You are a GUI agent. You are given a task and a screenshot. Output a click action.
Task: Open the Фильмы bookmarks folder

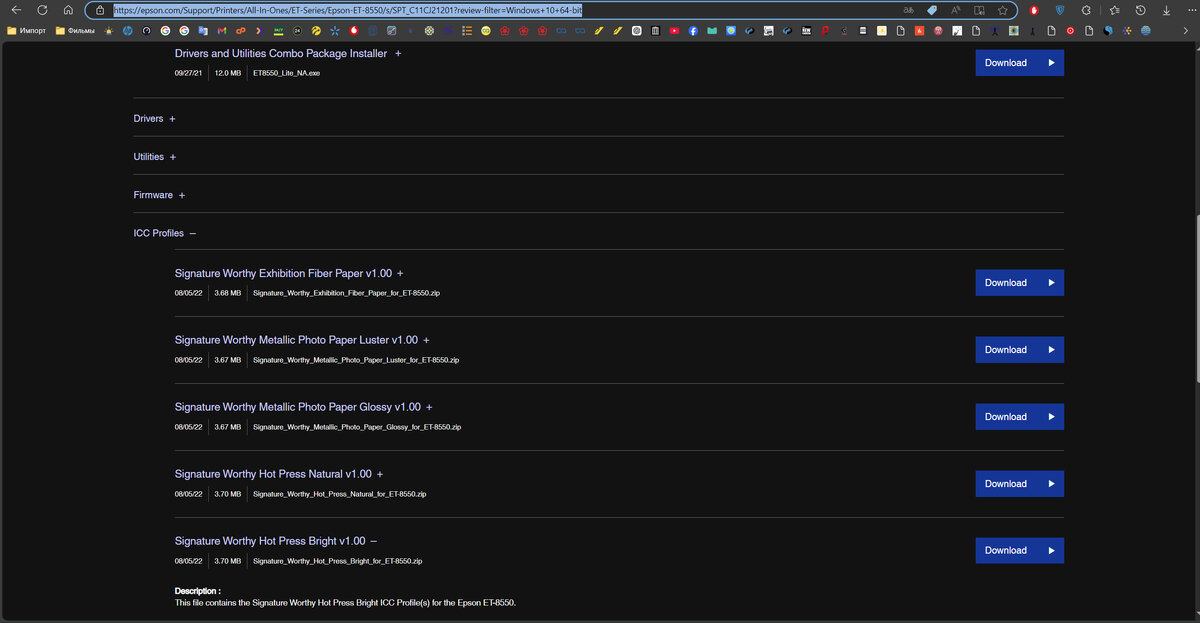coord(75,31)
